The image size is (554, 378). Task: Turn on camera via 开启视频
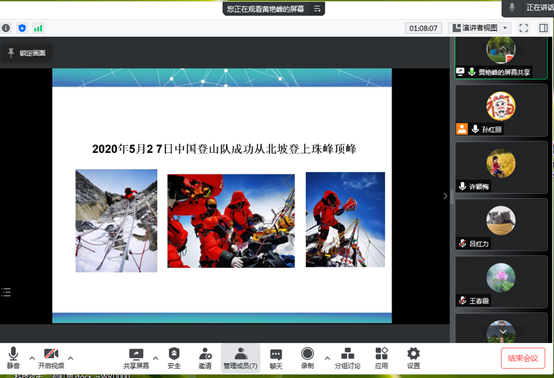click(51, 358)
